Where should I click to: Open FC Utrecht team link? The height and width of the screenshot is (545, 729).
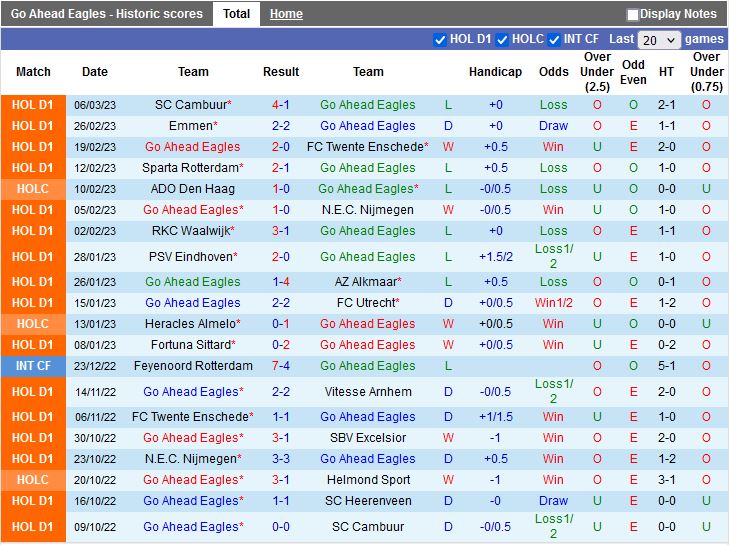pos(366,303)
